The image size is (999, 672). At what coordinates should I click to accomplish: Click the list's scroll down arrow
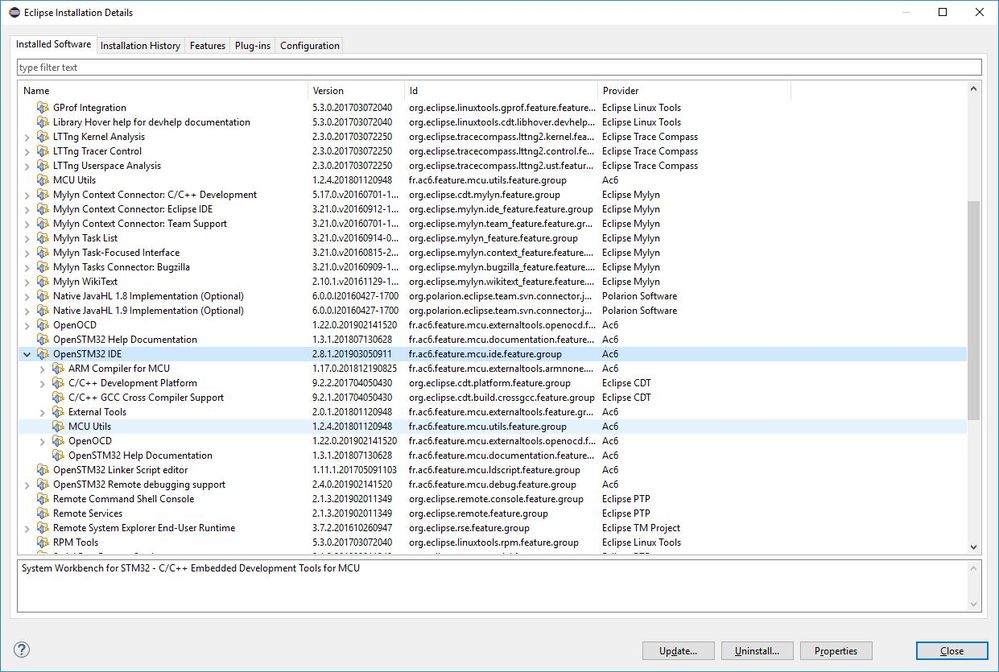[x=974, y=547]
